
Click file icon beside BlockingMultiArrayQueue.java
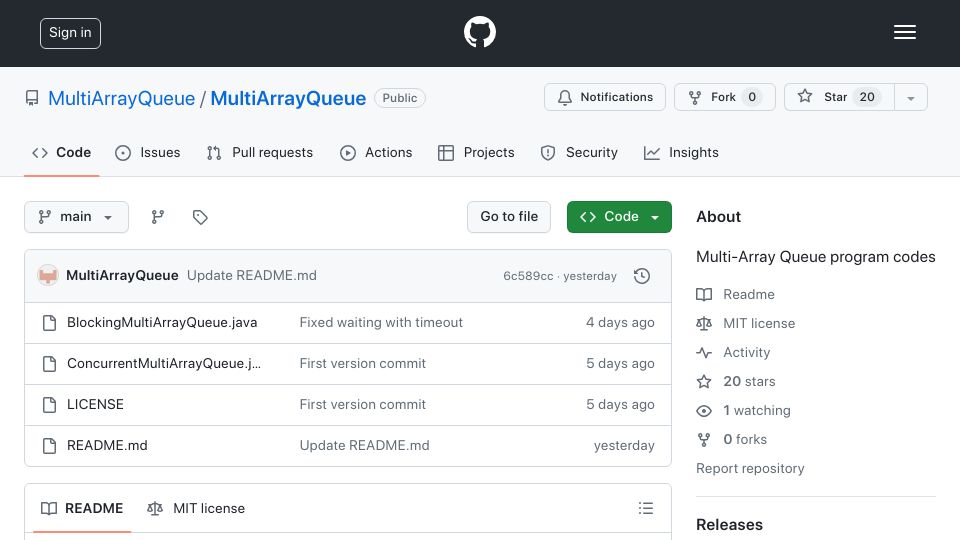pos(50,323)
